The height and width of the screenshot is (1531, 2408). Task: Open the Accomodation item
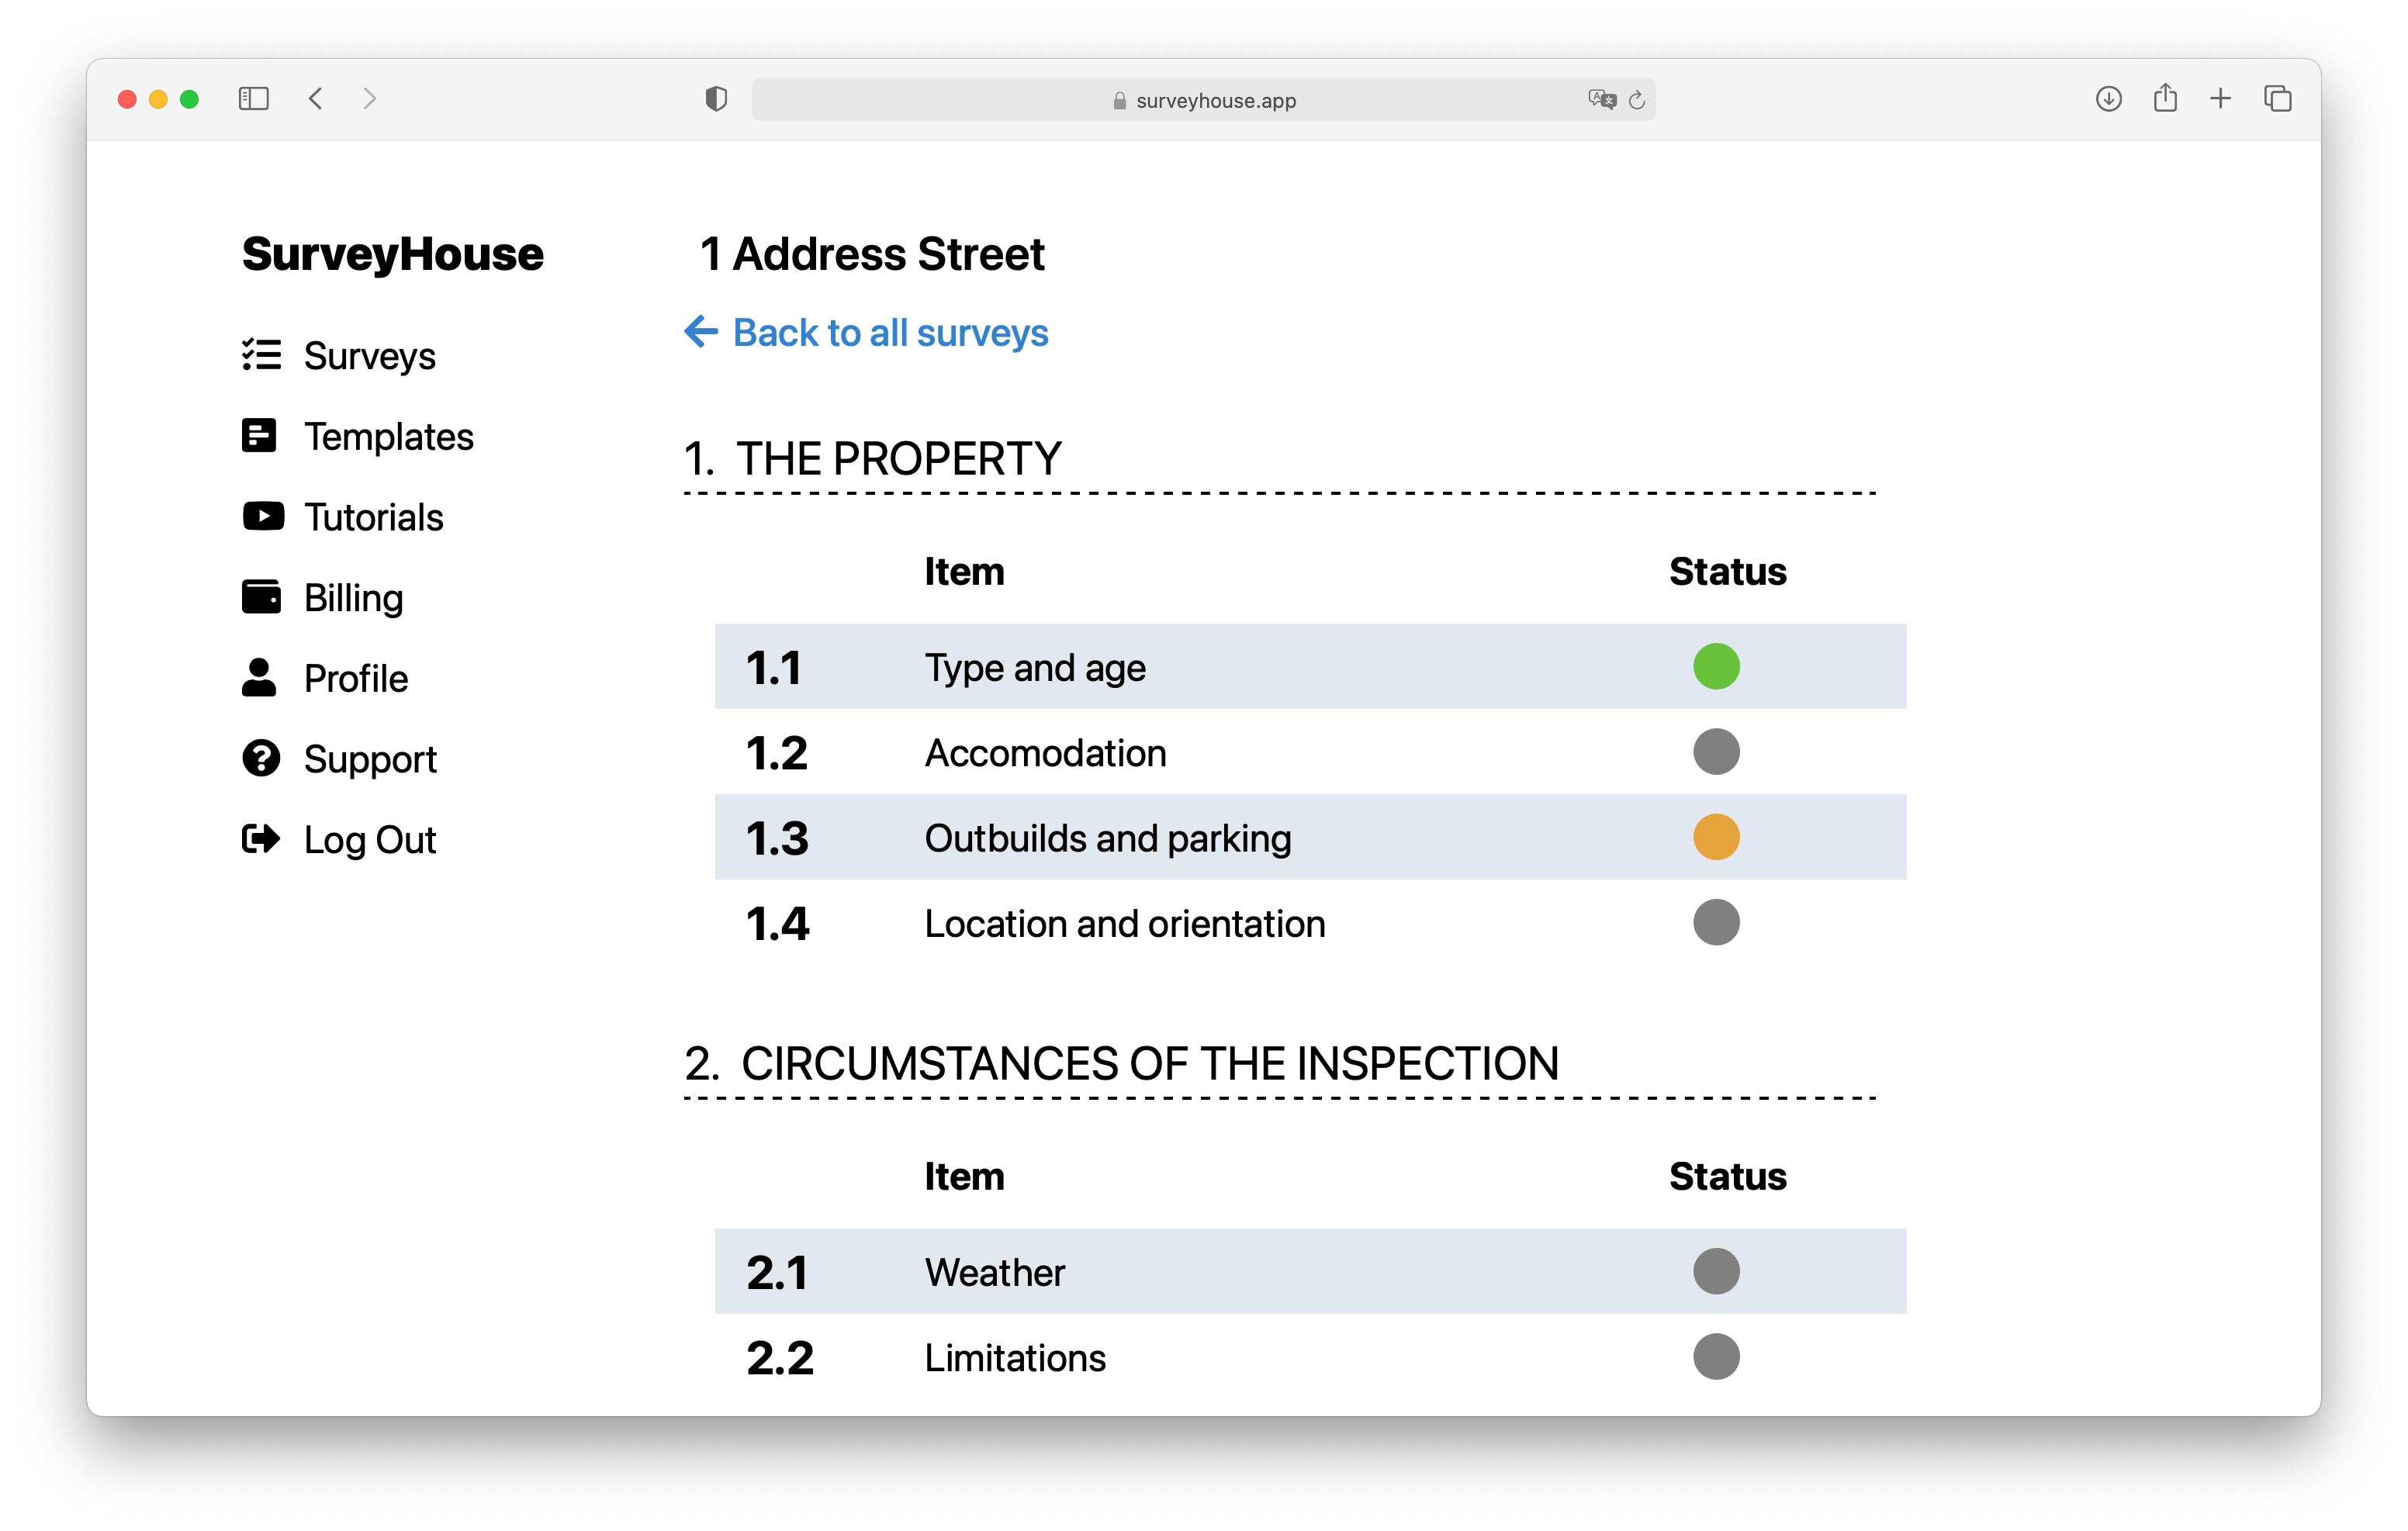point(1045,753)
